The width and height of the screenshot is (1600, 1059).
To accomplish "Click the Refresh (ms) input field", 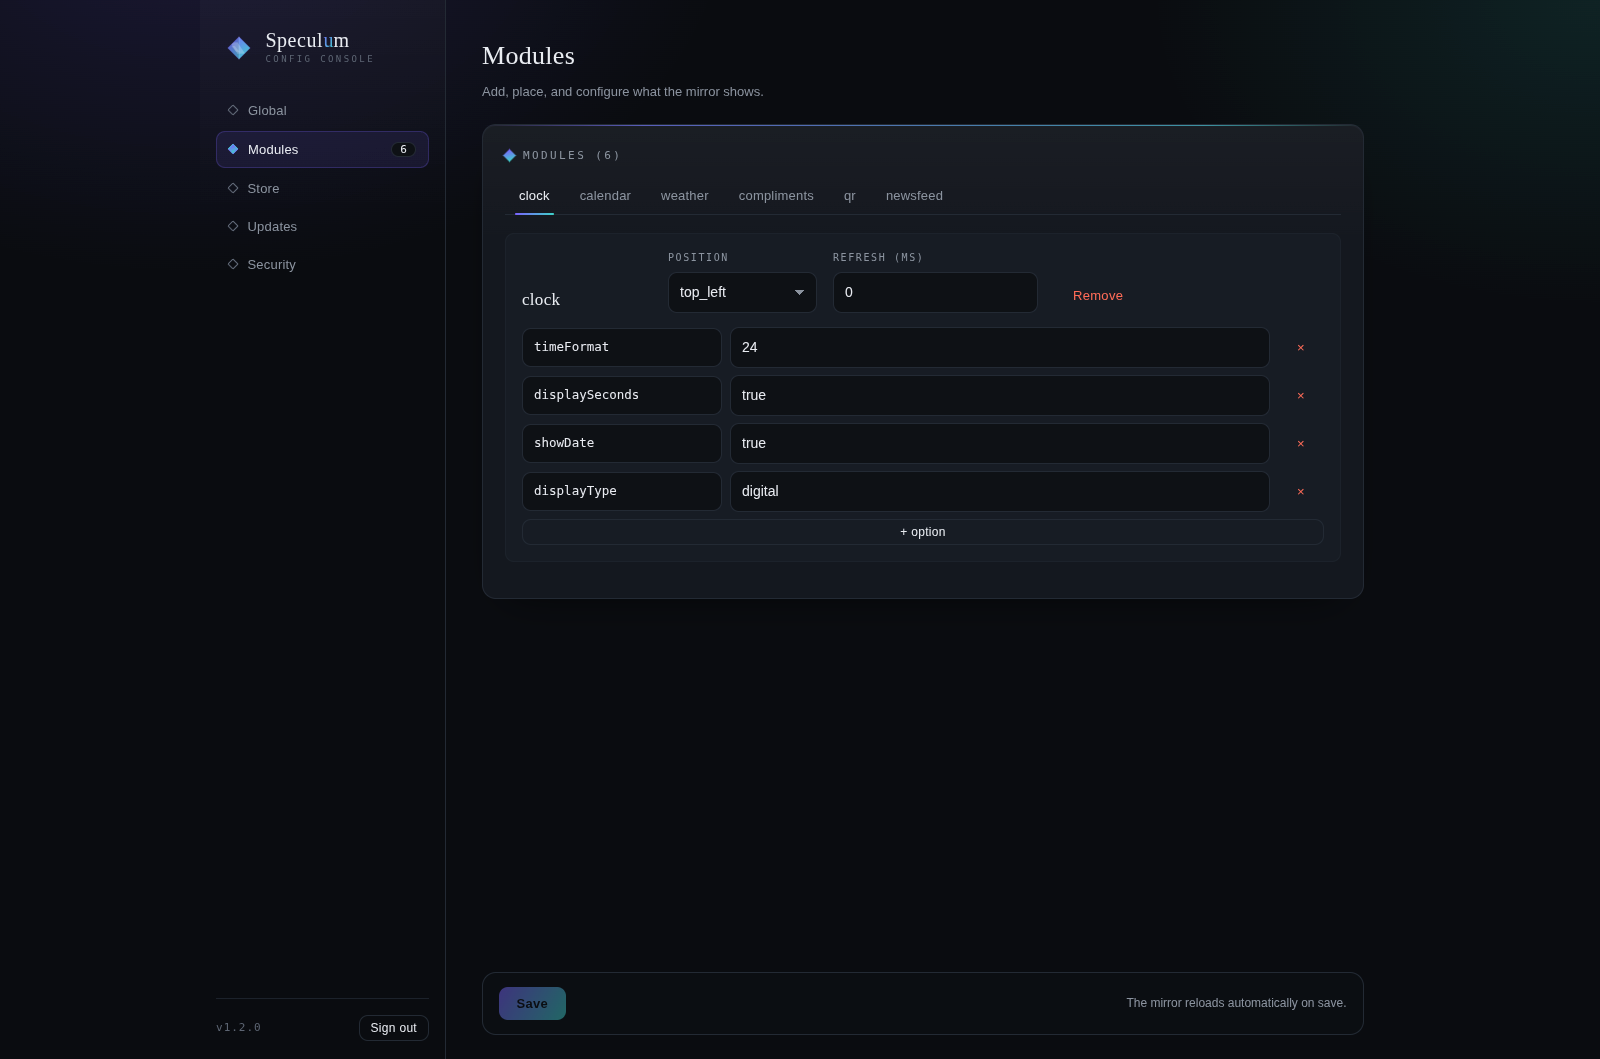I will pos(935,292).
